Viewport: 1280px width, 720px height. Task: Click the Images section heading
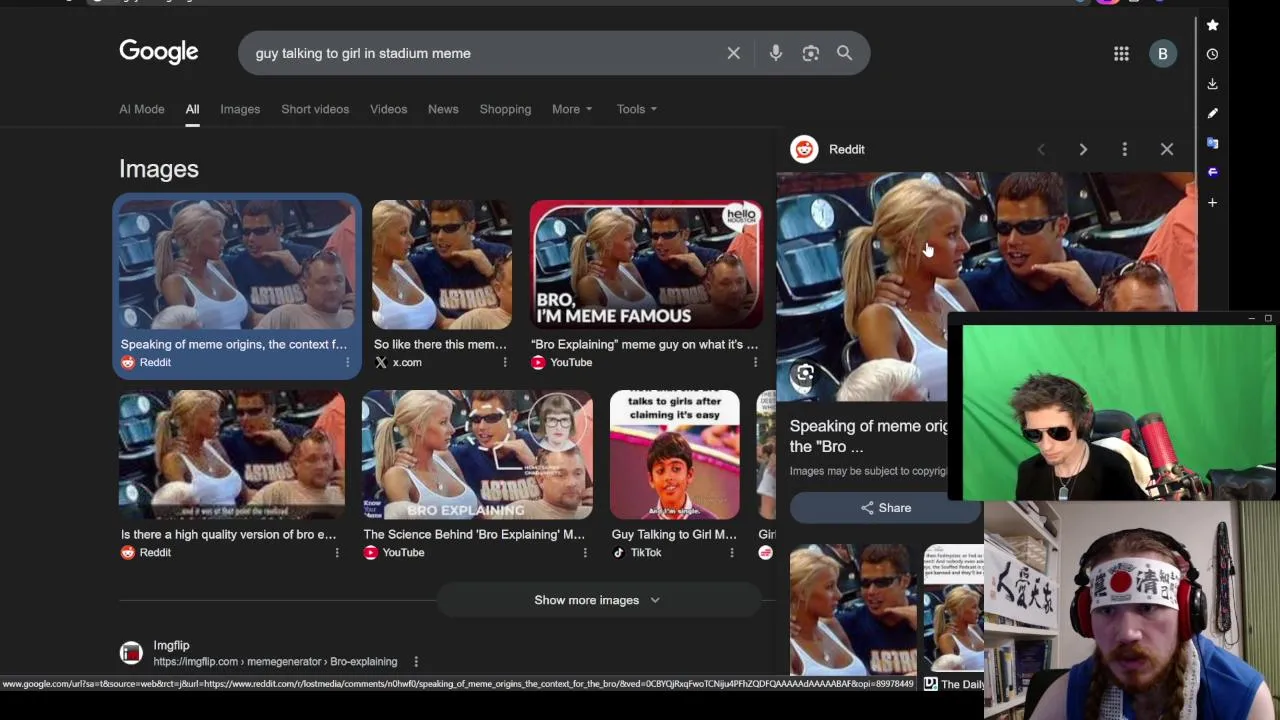coord(159,169)
